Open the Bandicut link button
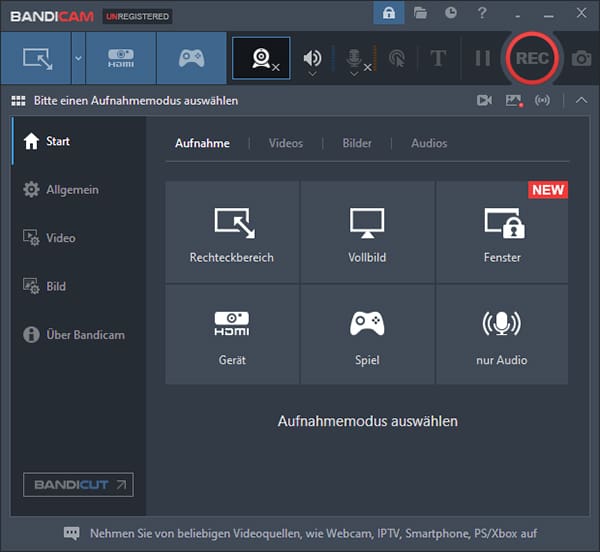The width and height of the screenshot is (600, 552). pyautogui.click(x=78, y=485)
